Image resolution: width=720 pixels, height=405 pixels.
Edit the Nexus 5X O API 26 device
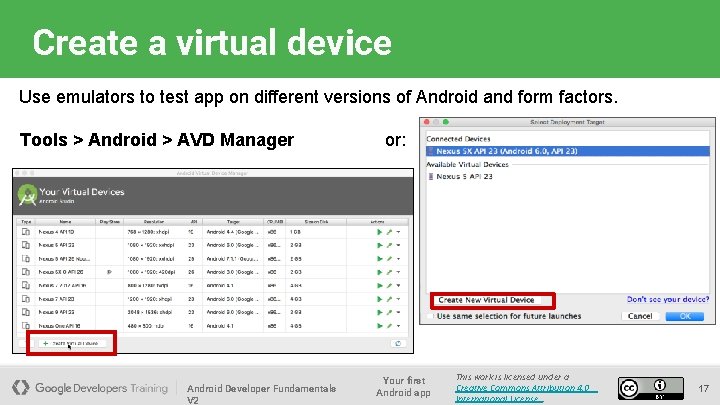(x=389, y=272)
